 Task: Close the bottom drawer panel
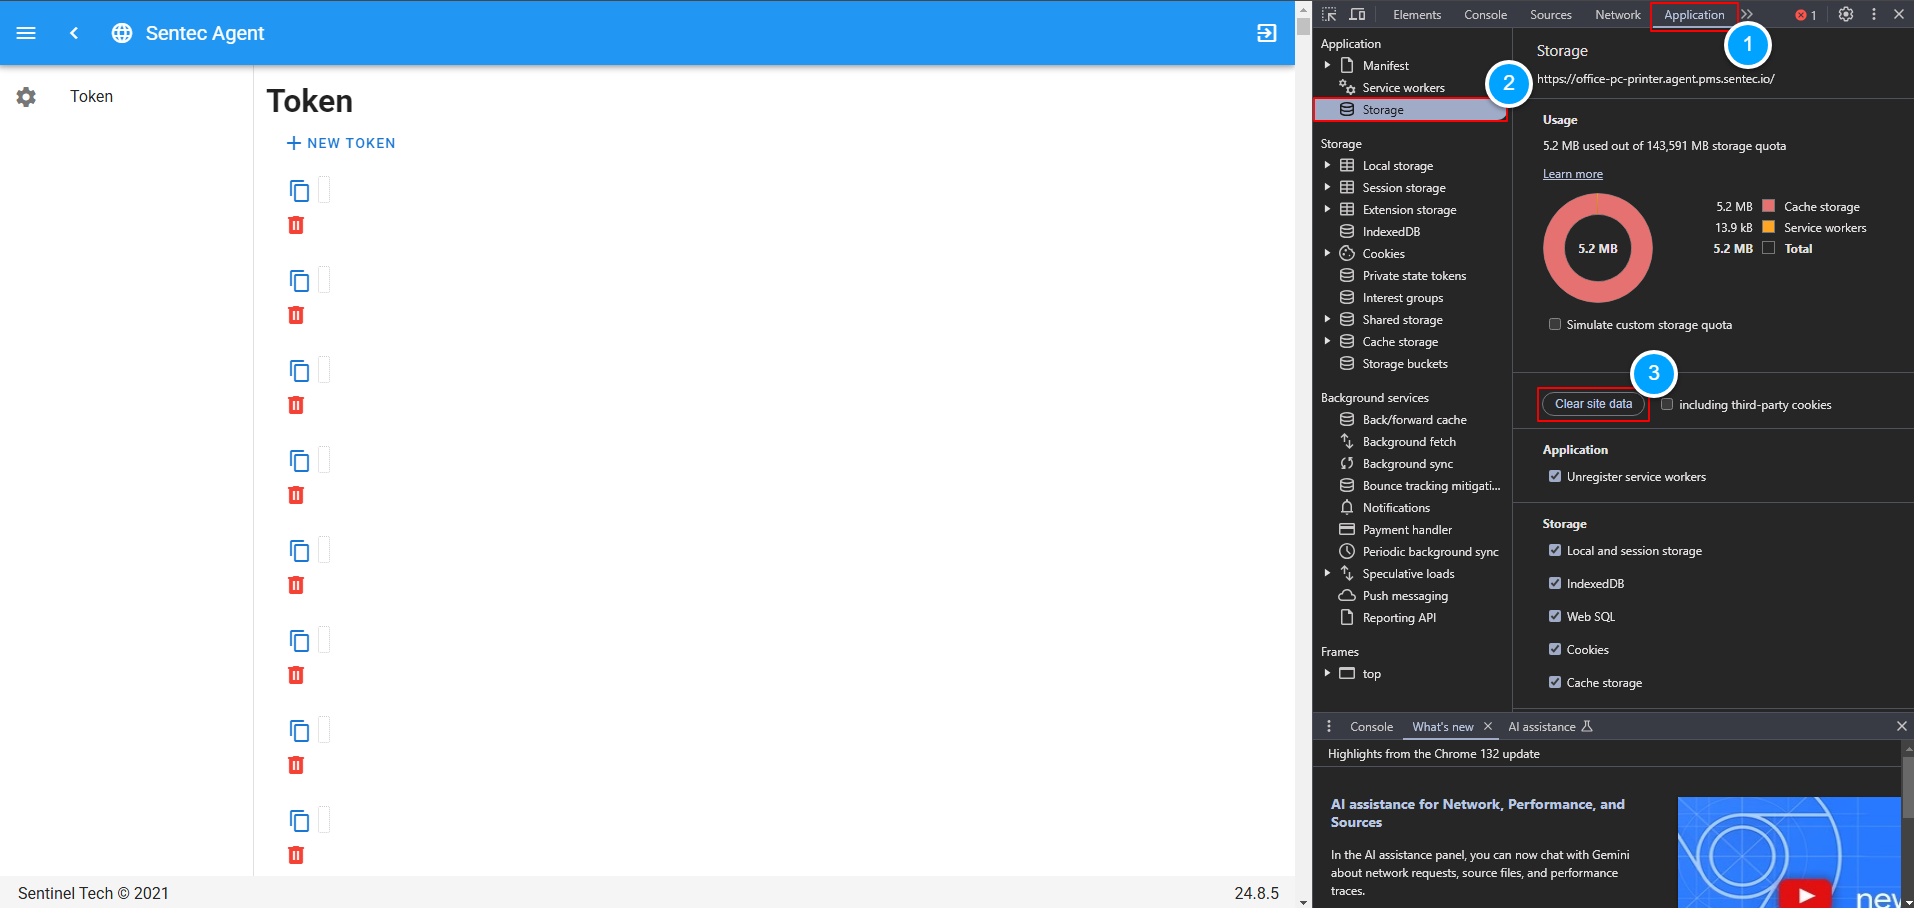[1901, 726]
